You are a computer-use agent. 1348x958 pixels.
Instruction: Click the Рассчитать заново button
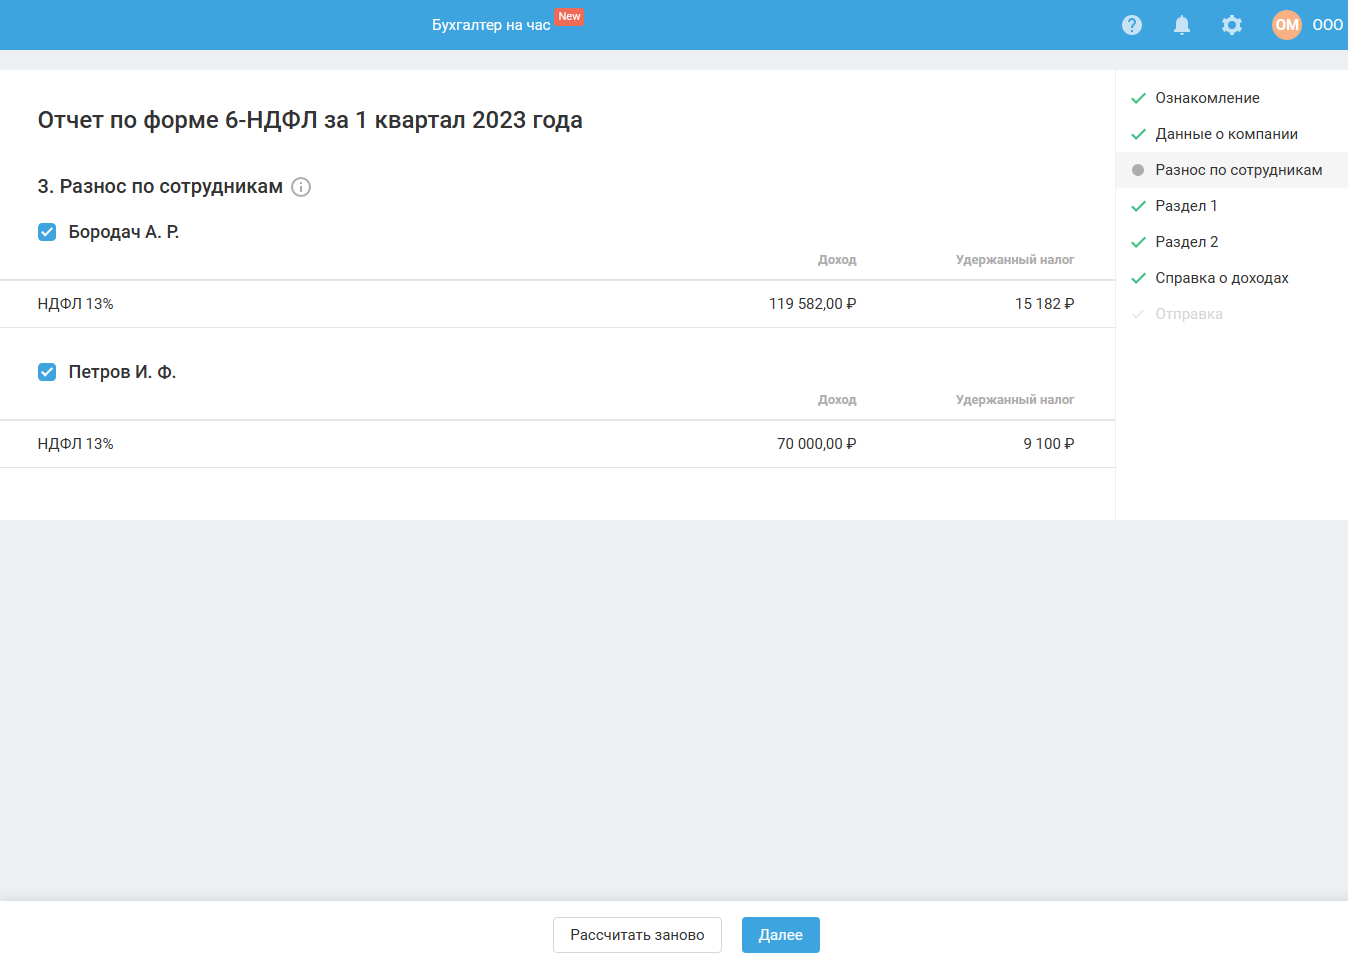pos(637,935)
